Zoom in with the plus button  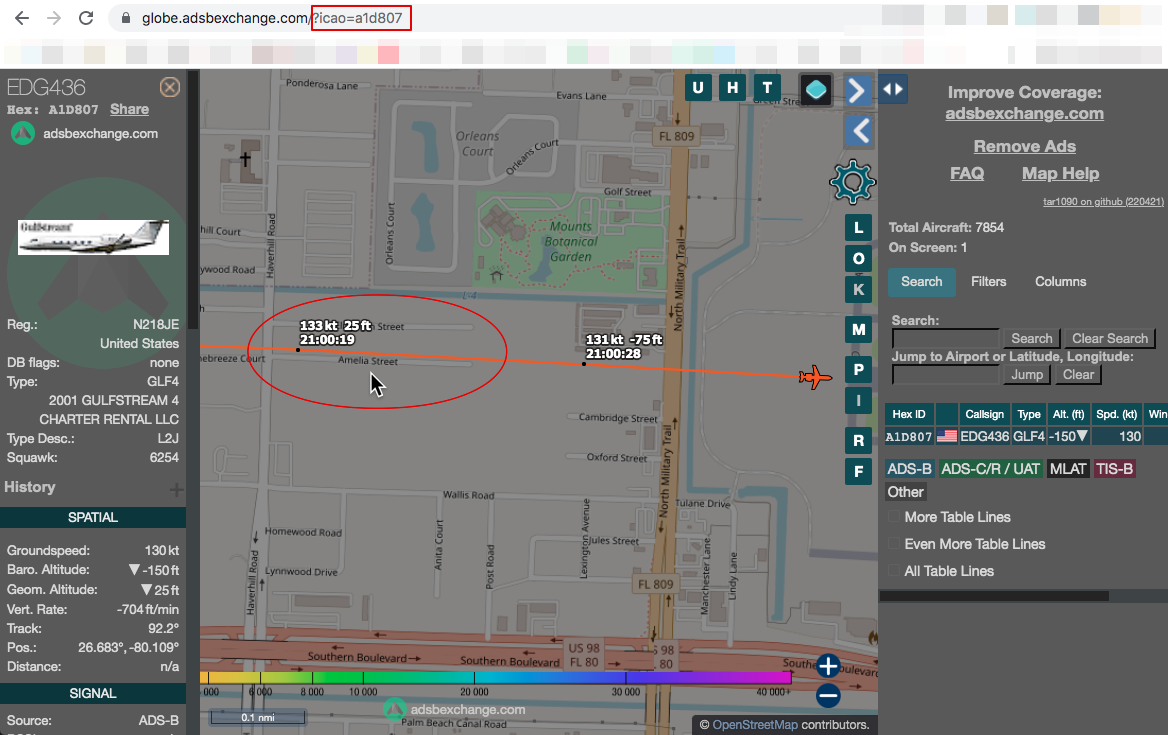pos(828,666)
